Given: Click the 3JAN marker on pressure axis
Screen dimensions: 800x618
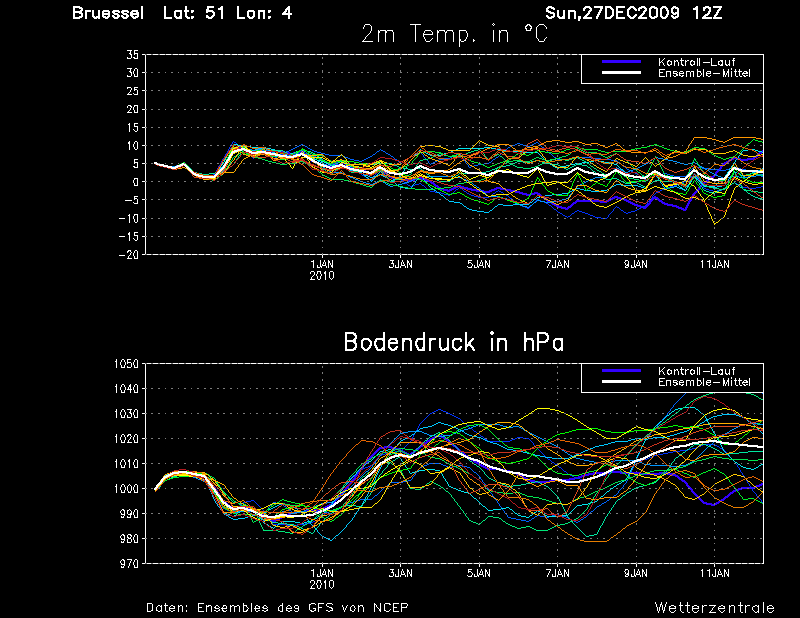Looking at the screenshot, I should 401,573.
